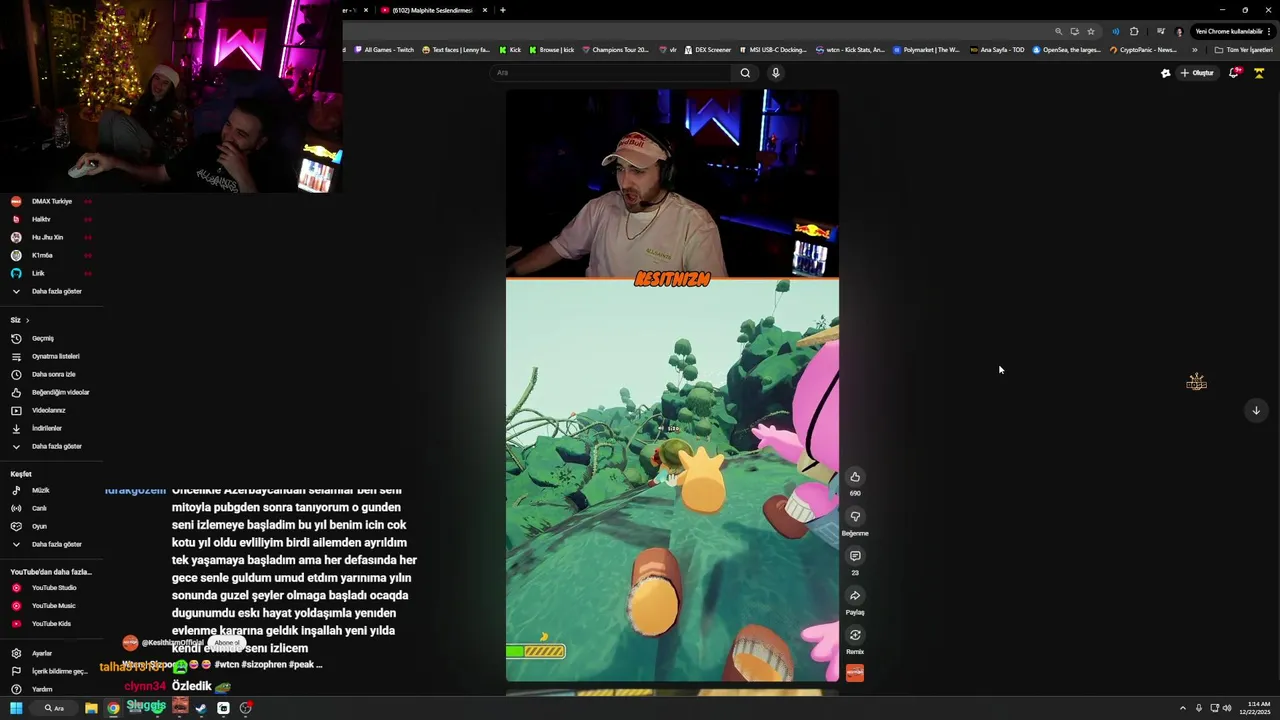Open Ayarlar settings in sidebar
The width and height of the screenshot is (1280, 720).
52,653
